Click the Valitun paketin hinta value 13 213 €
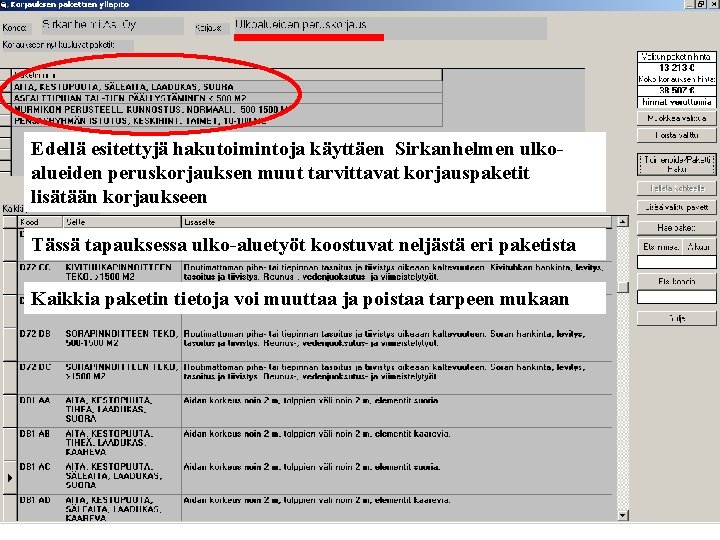The image size is (720, 540). pyautogui.click(x=676, y=68)
